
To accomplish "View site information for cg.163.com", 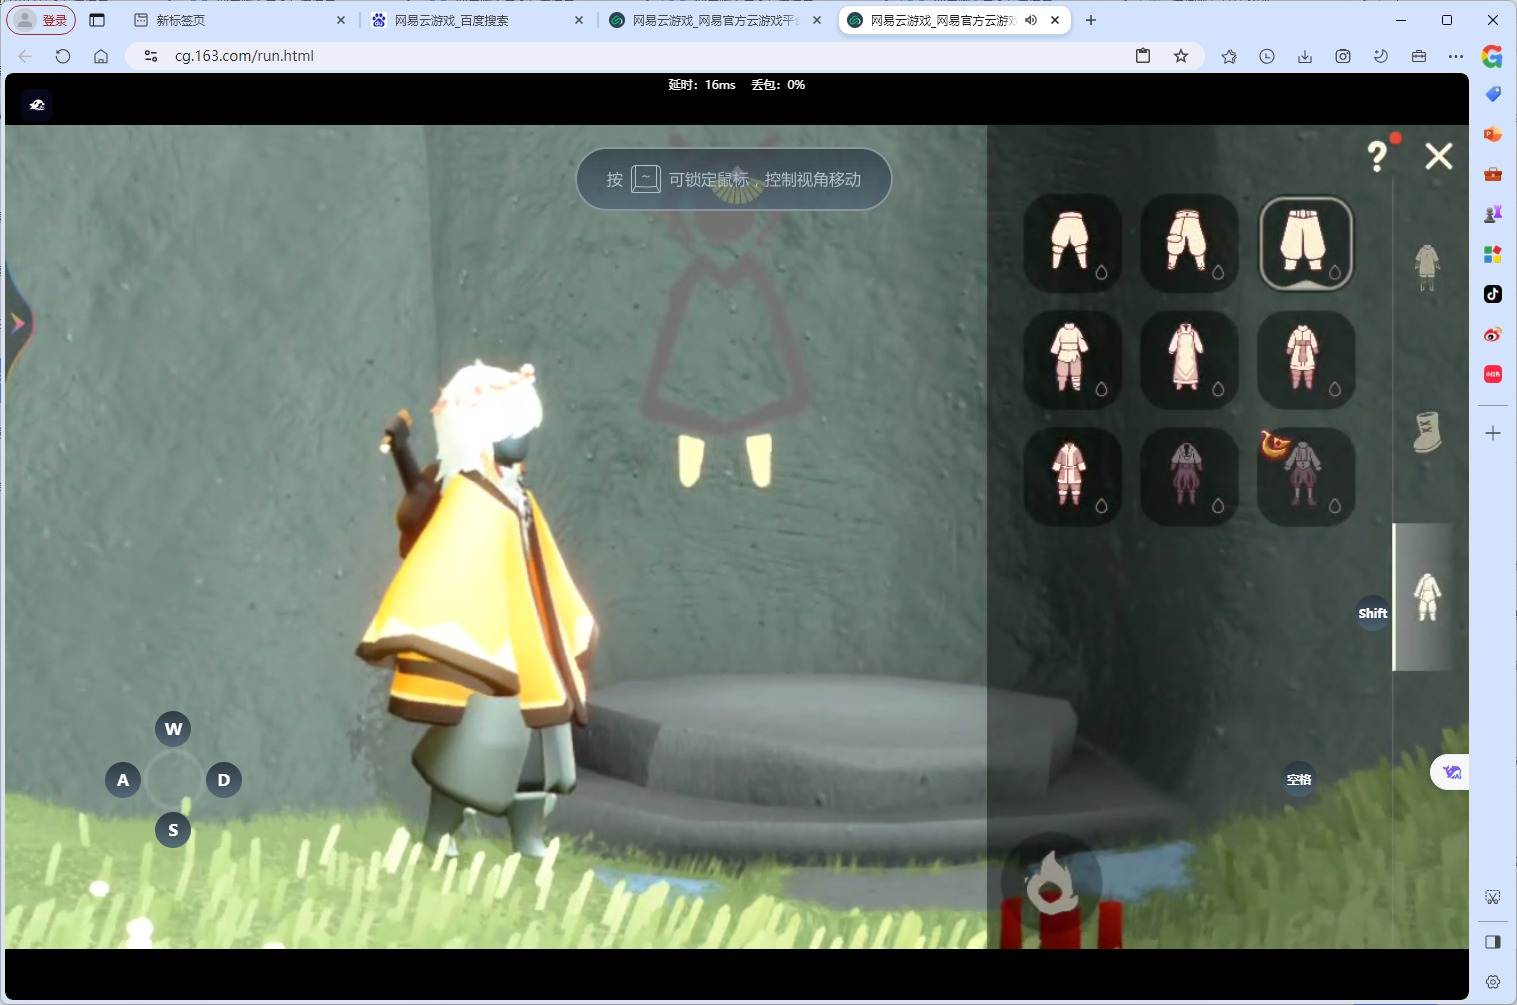I will point(151,56).
